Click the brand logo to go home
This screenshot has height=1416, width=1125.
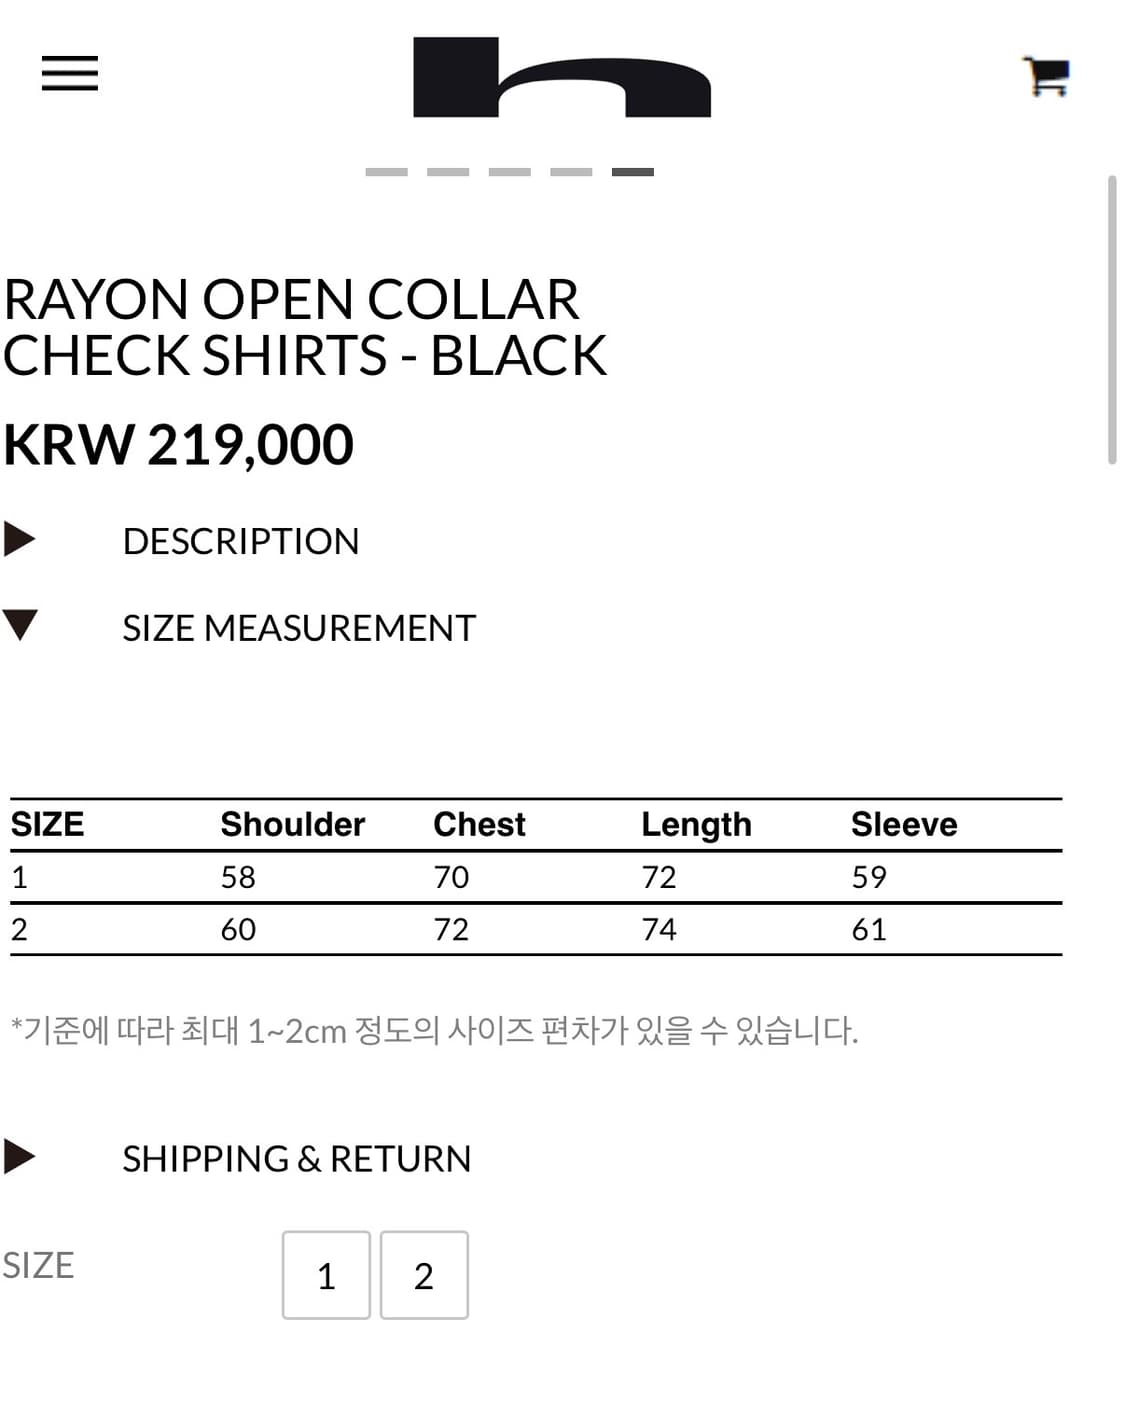point(561,78)
